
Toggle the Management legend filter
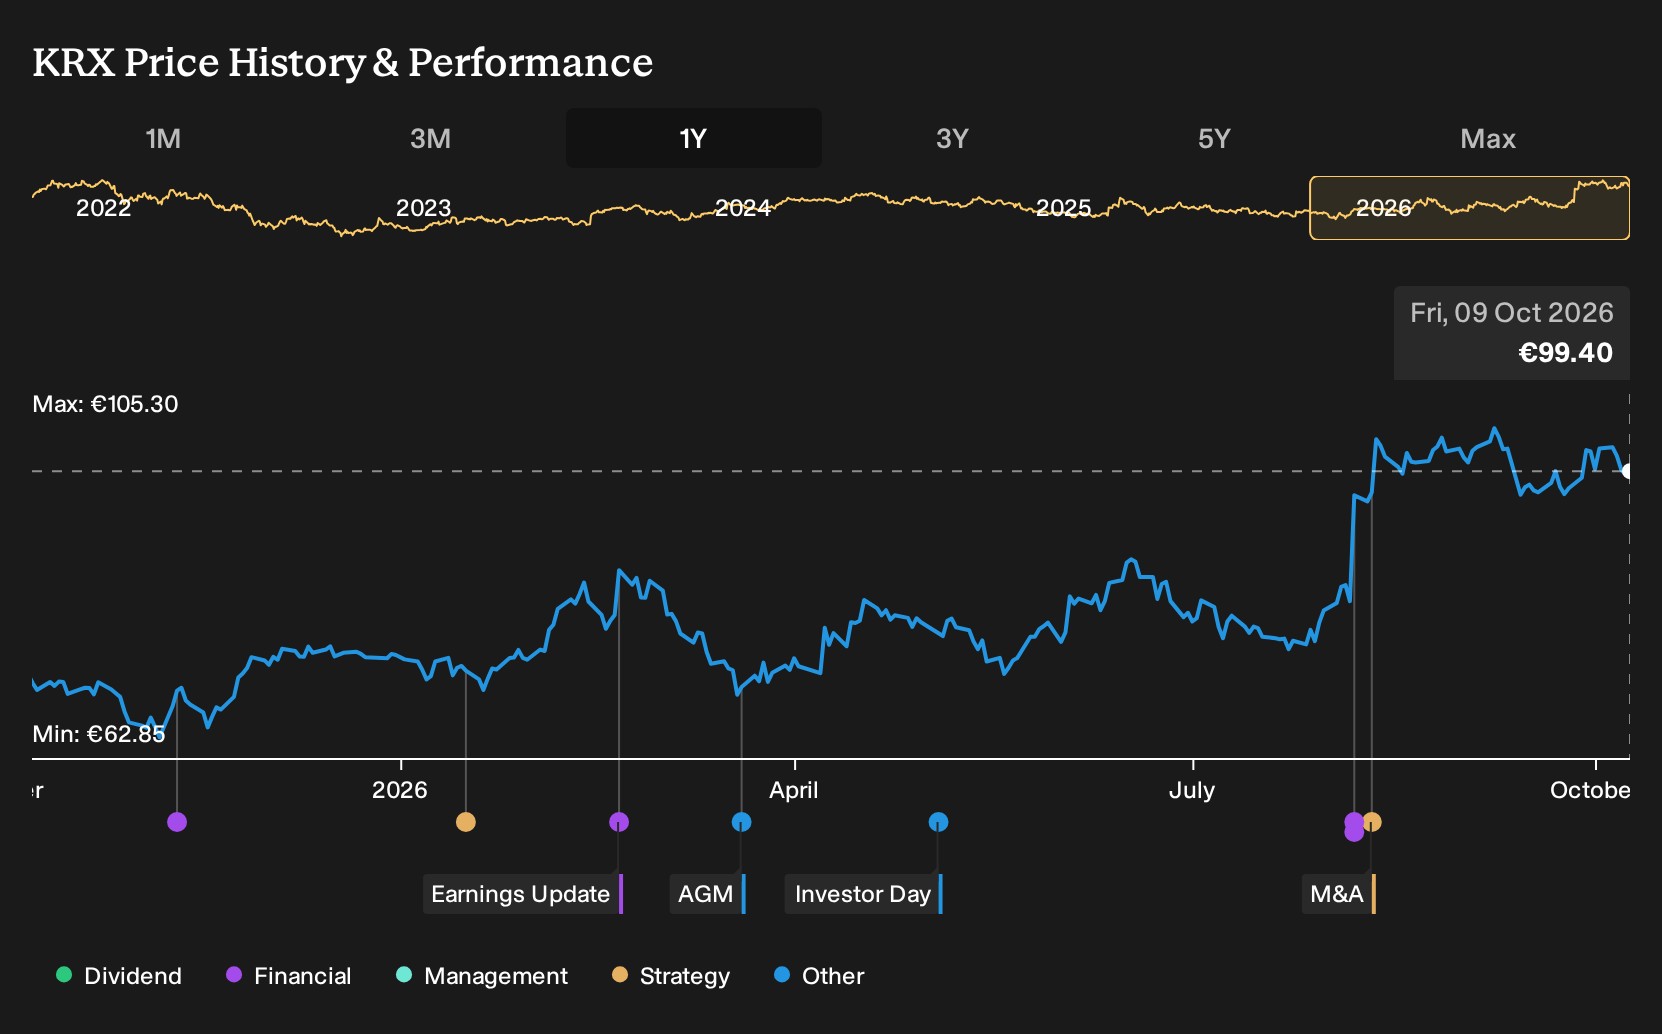(482, 976)
